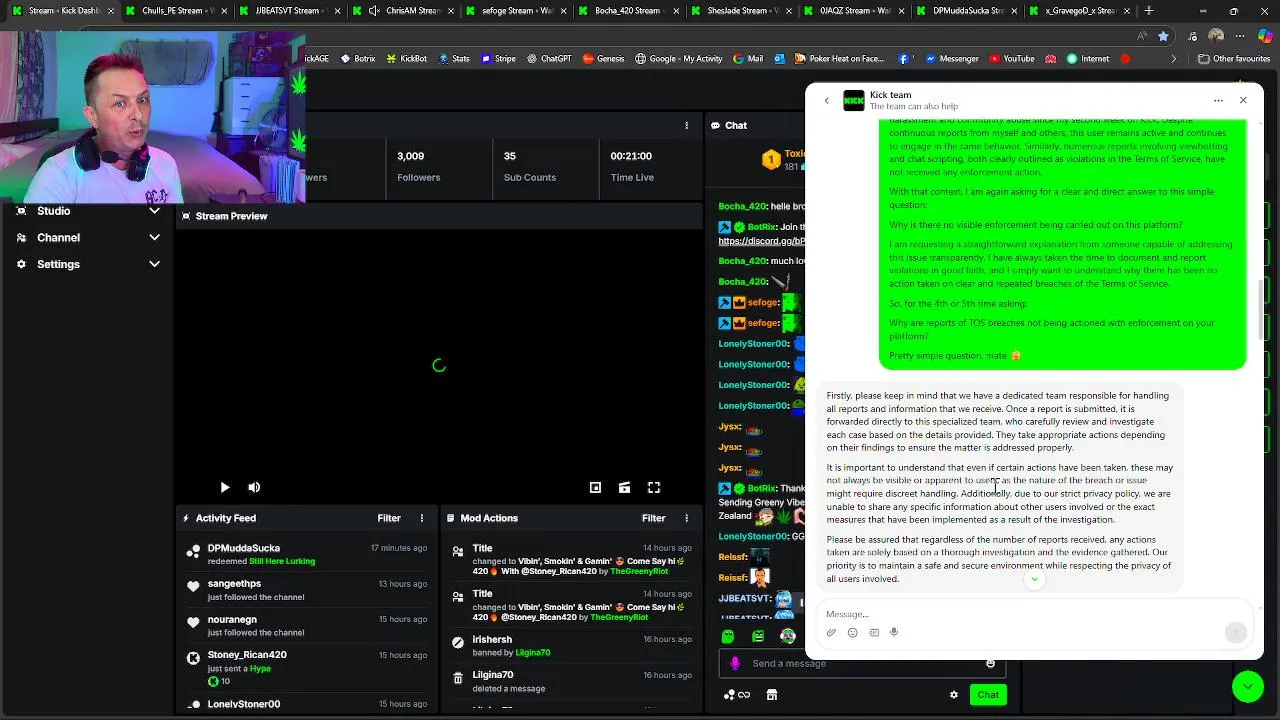Click Liigina70 in Mod Actions
Viewport: 1280px width, 720px height.
click(493, 675)
